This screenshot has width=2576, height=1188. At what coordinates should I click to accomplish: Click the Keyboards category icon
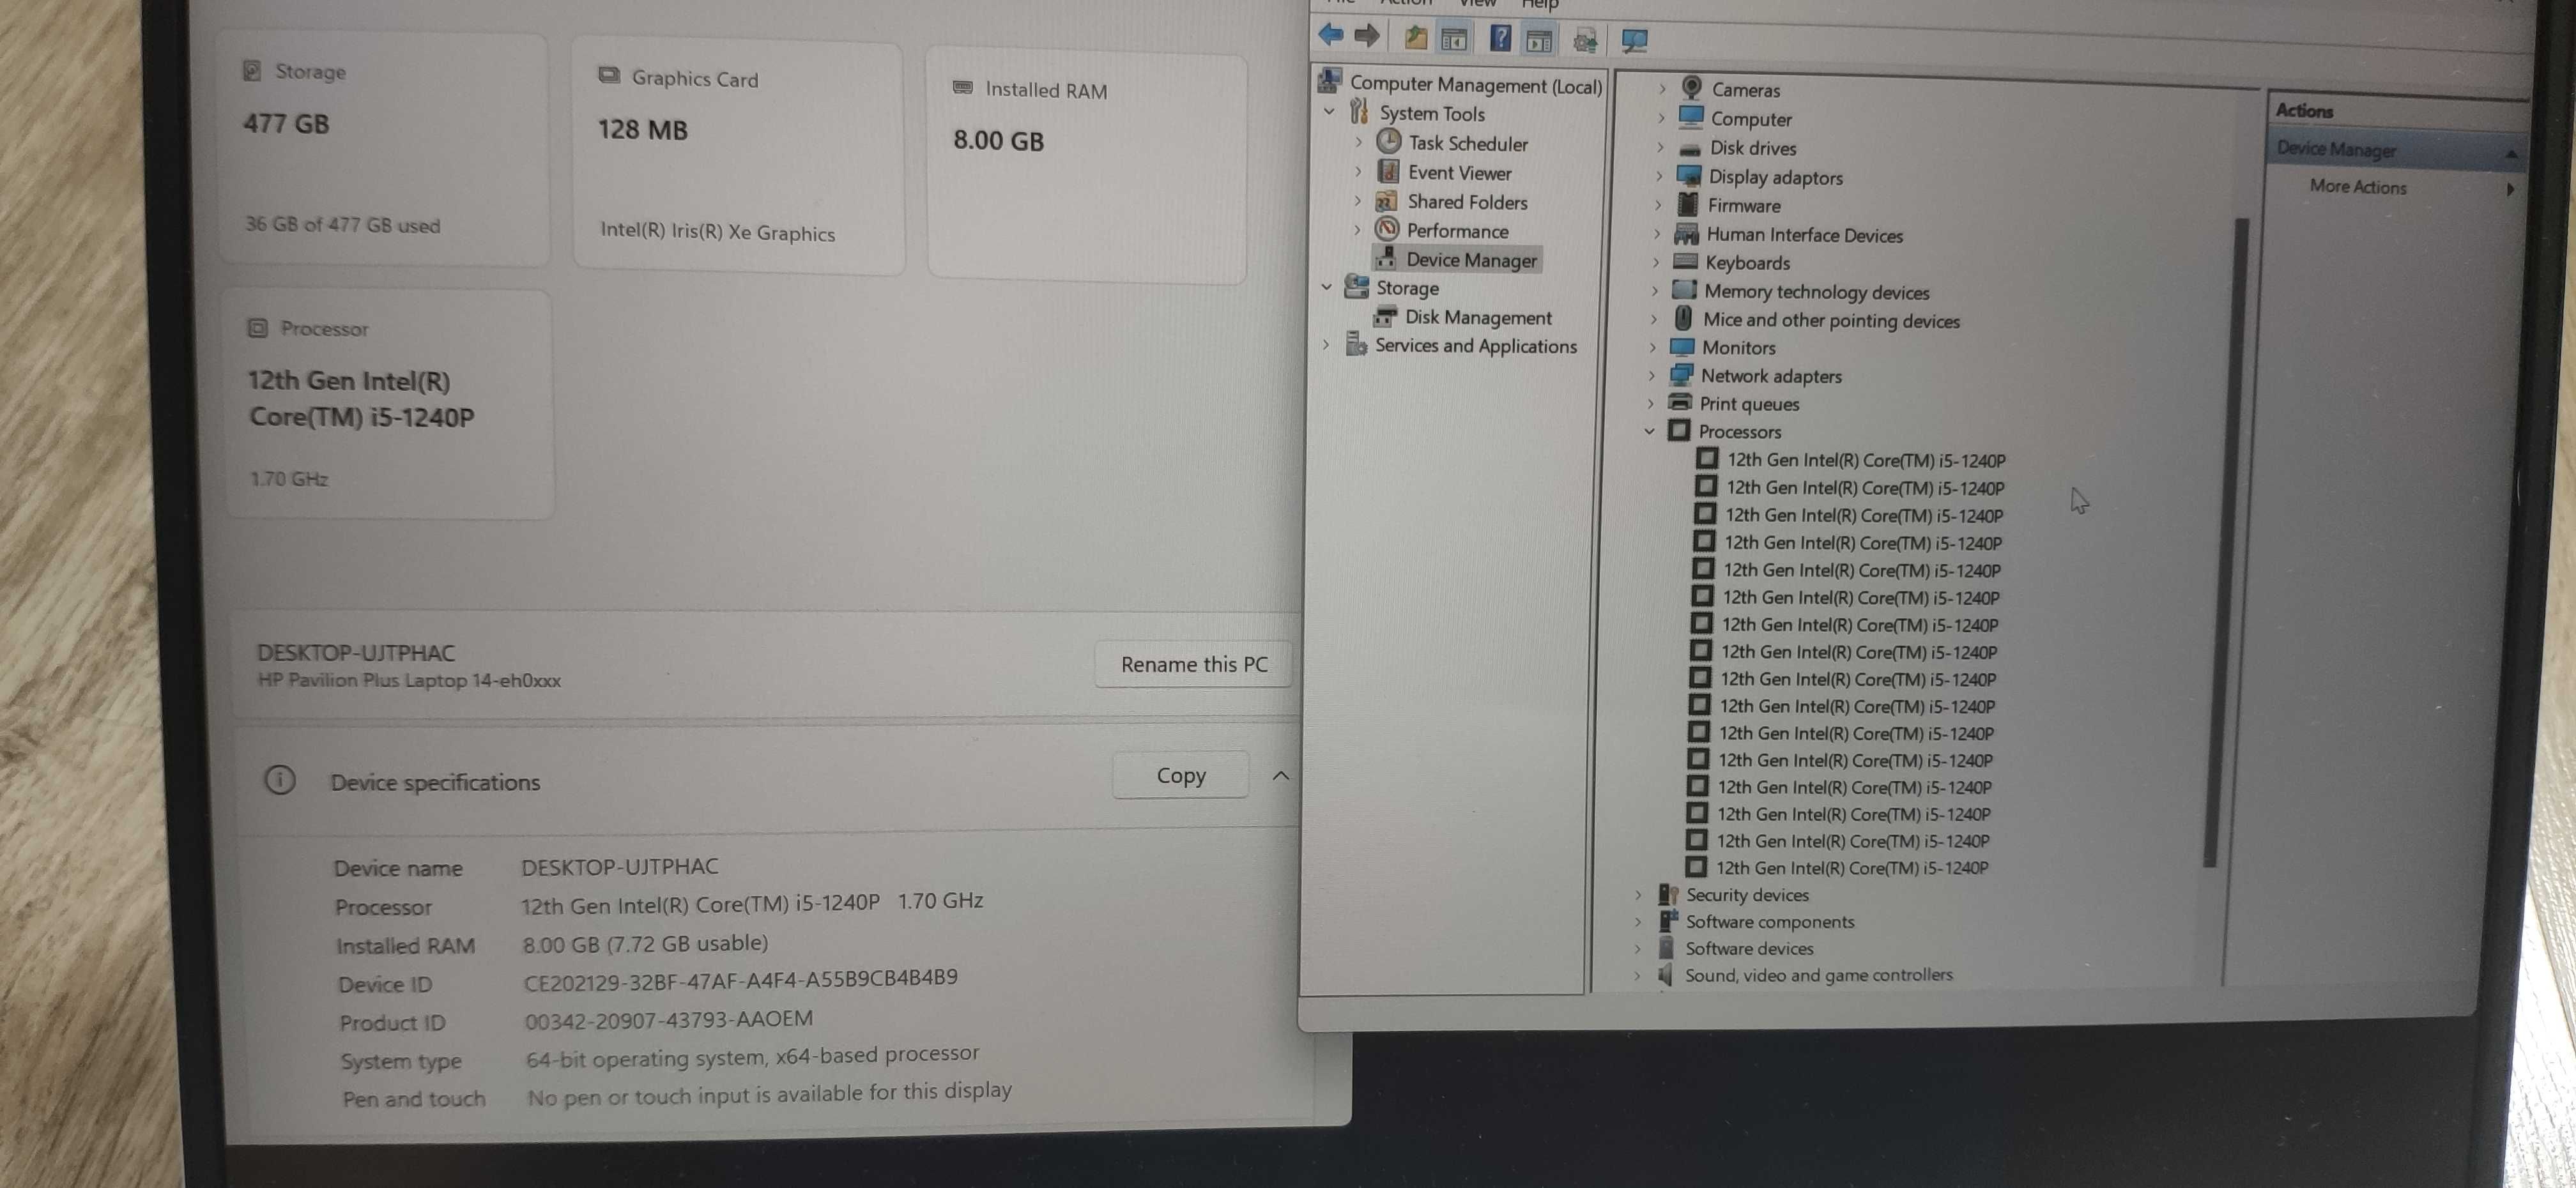pyautogui.click(x=1685, y=262)
